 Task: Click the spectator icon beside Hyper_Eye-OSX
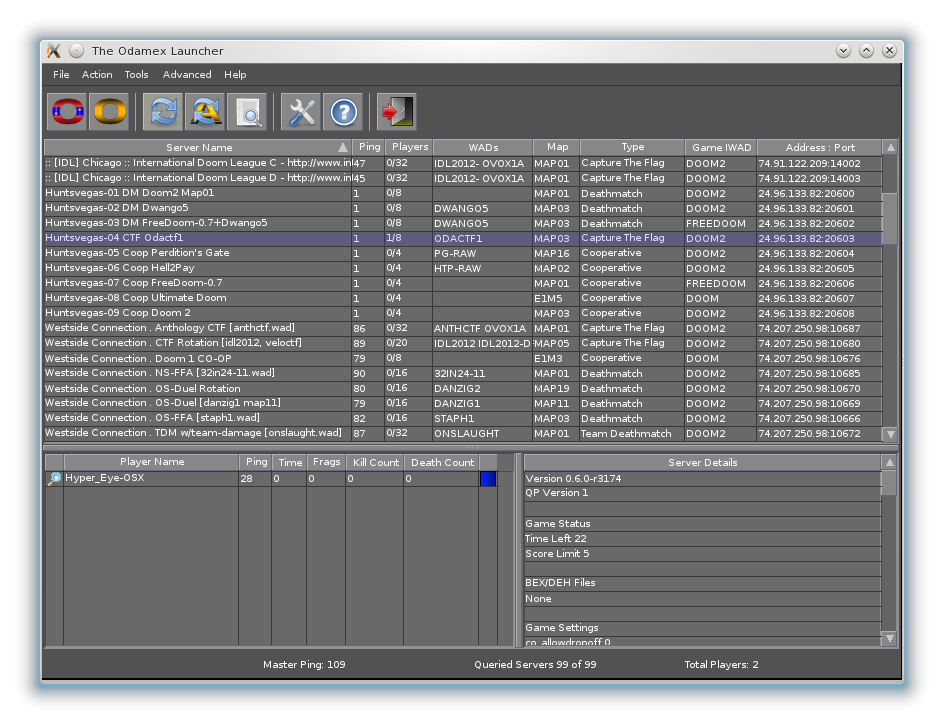(54, 479)
